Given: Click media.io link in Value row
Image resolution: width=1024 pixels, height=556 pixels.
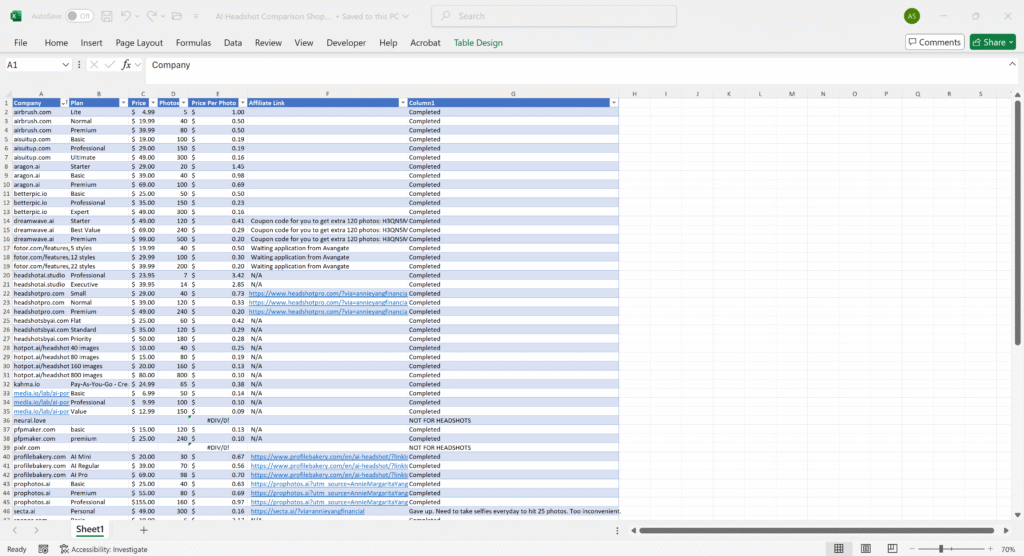Looking at the screenshot, I should pos(41,412).
